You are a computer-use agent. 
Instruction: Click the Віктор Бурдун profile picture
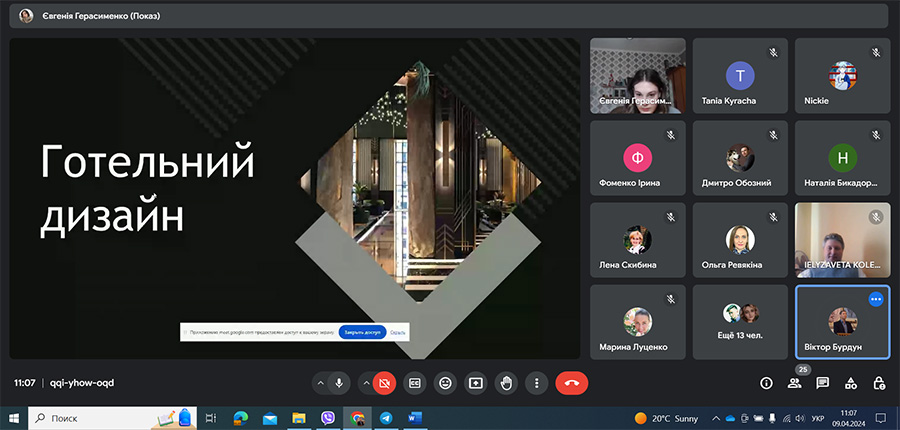pos(843,321)
